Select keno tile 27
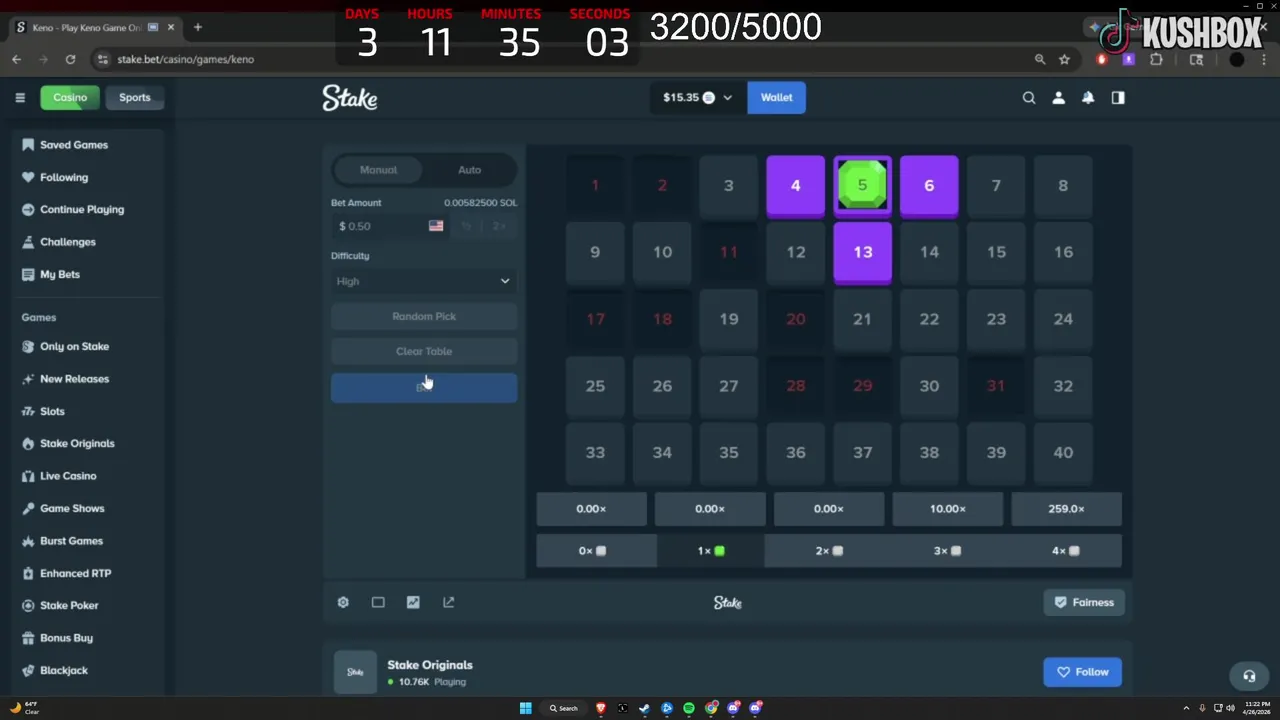This screenshot has width=1280, height=720. [728, 387]
